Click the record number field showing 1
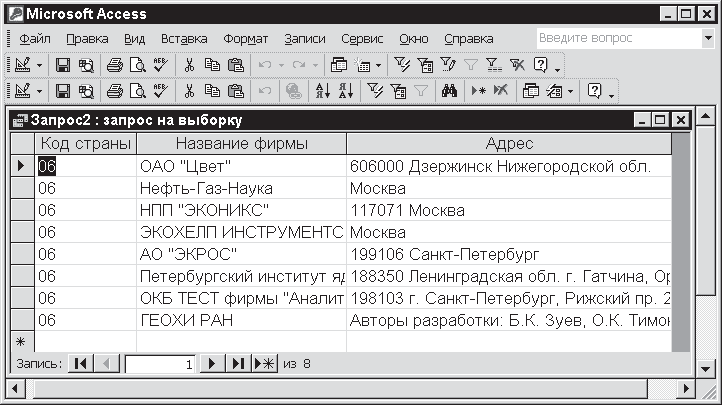This screenshot has height=405, width=722. click(160, 364)
